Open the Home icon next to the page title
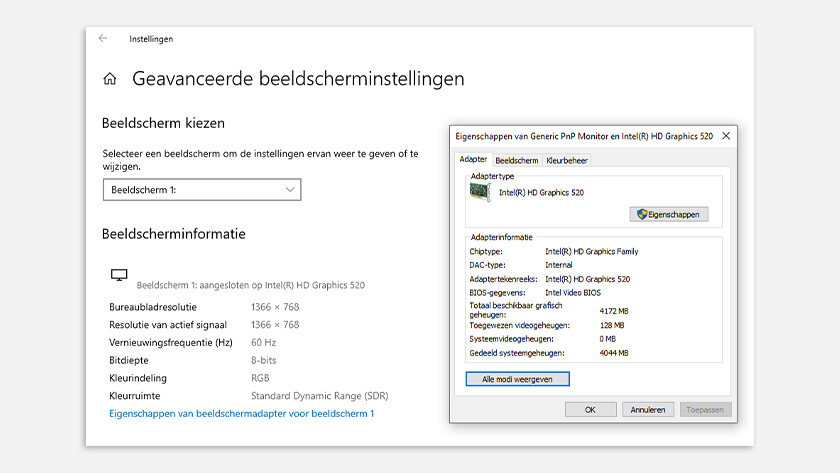 (110, 78)
